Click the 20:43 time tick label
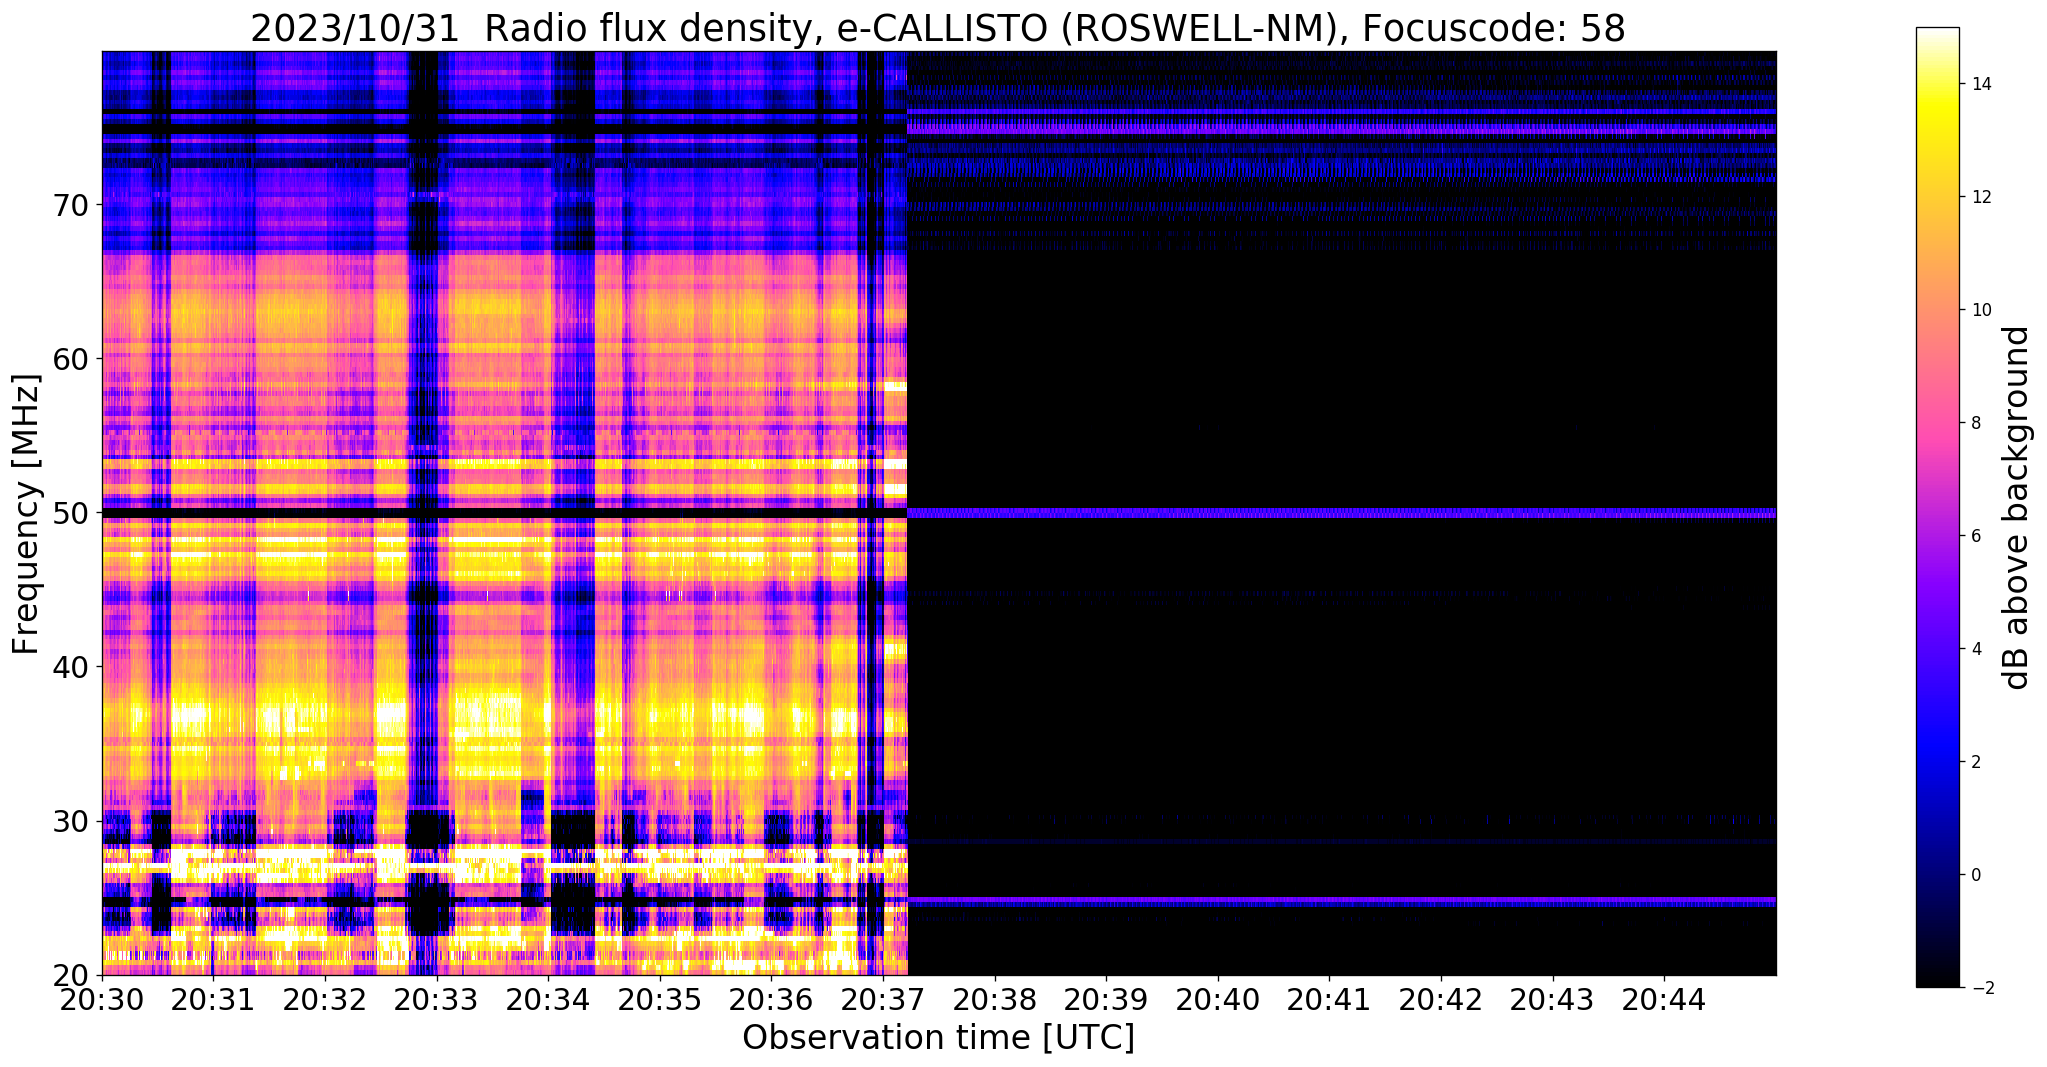This screenshot has width=2047, height=1067. point(1552,998)
